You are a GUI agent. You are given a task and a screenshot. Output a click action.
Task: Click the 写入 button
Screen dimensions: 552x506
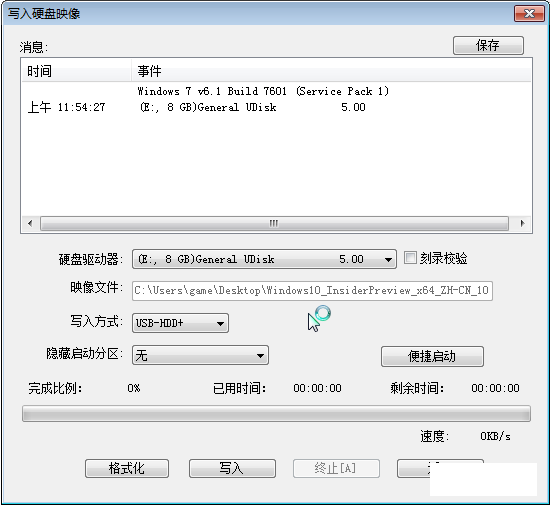(x=232, y=468)
